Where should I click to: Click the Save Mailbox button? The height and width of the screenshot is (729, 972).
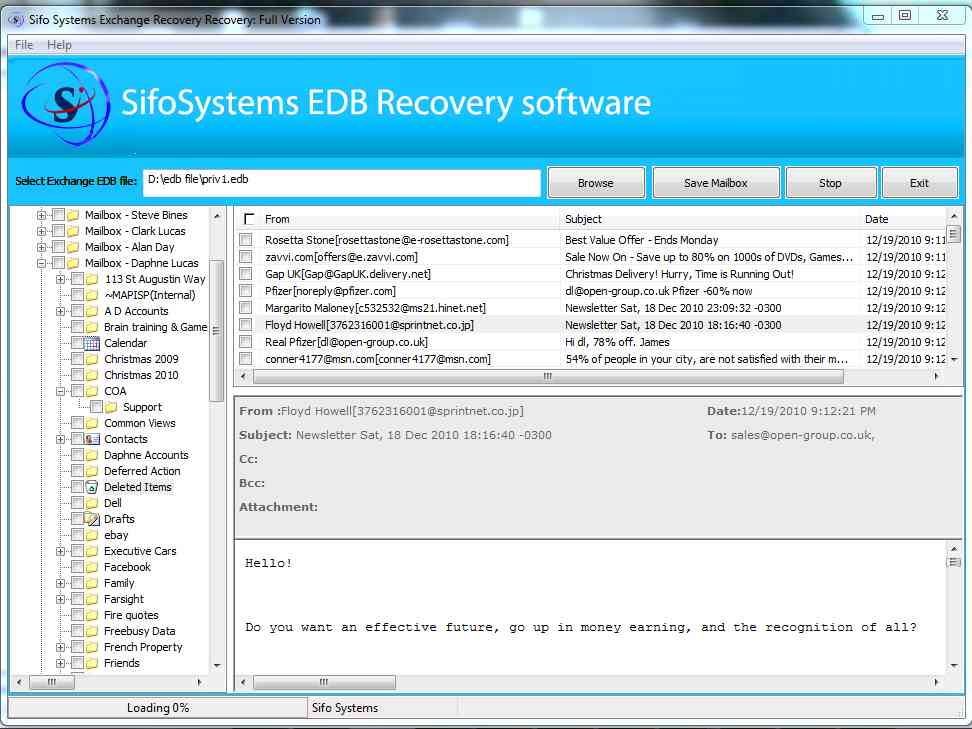[x=716, y=183]
